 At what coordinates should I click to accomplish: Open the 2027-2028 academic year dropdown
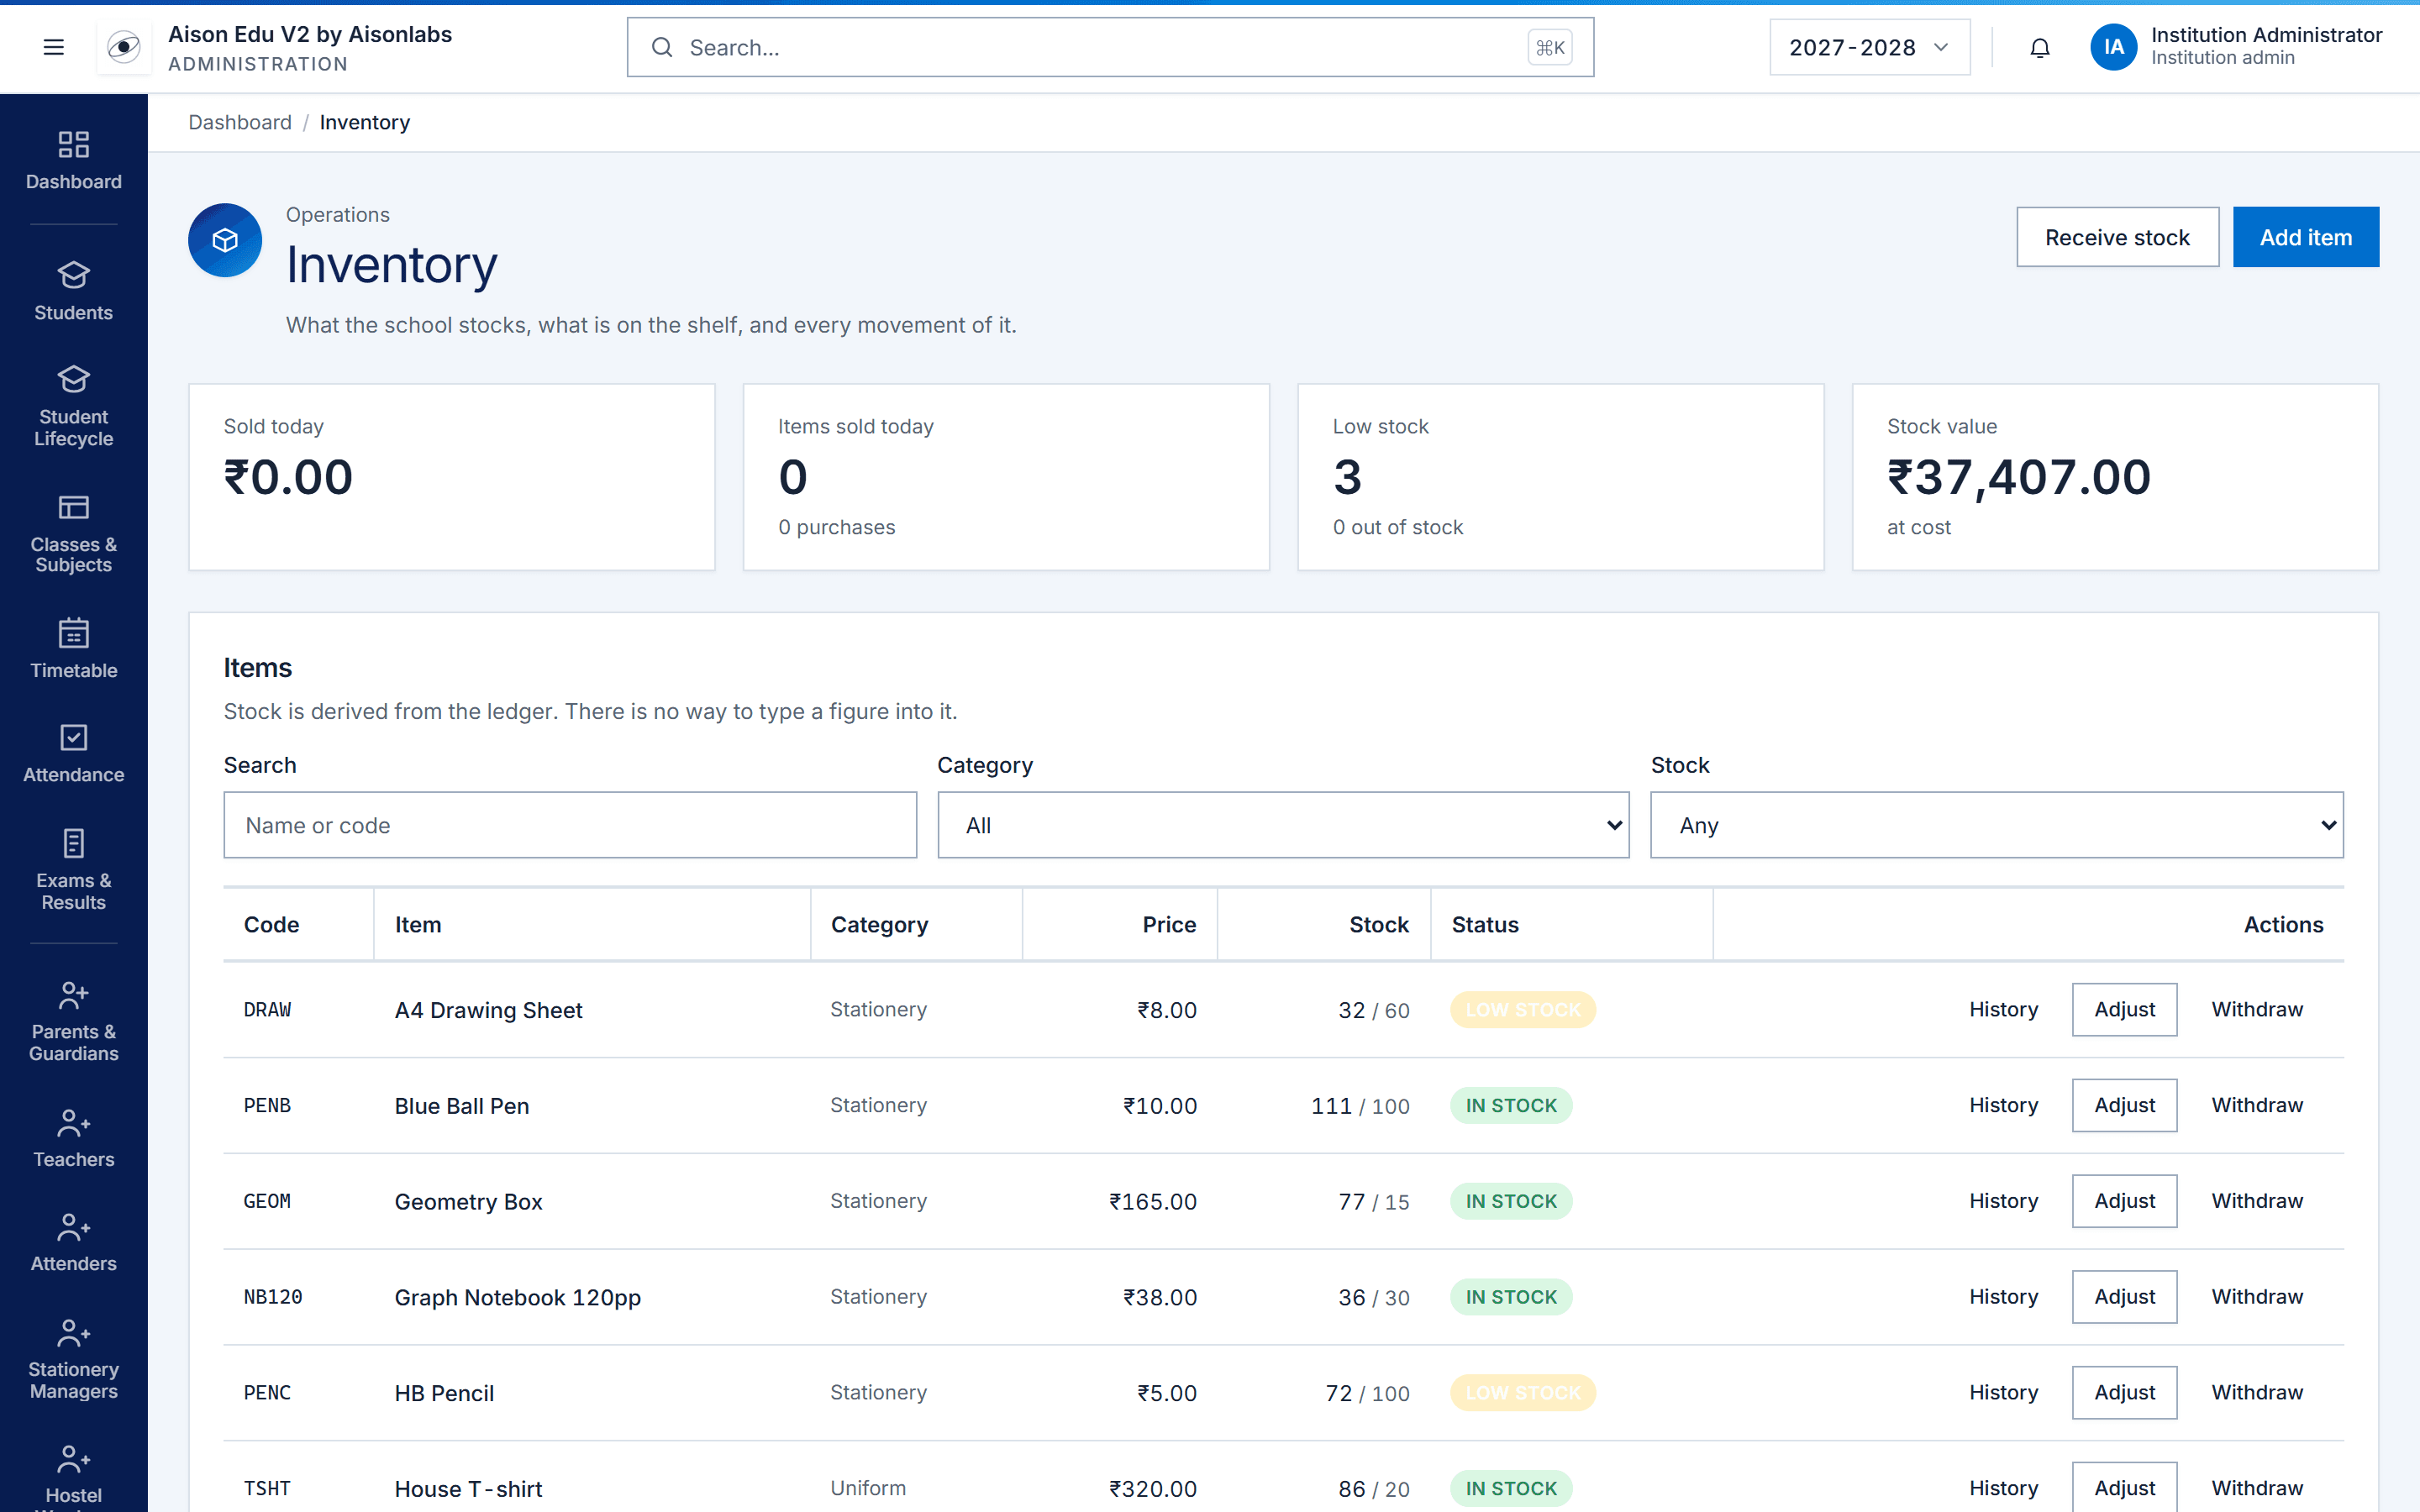pyautogui.click(x=1869, y=47)
